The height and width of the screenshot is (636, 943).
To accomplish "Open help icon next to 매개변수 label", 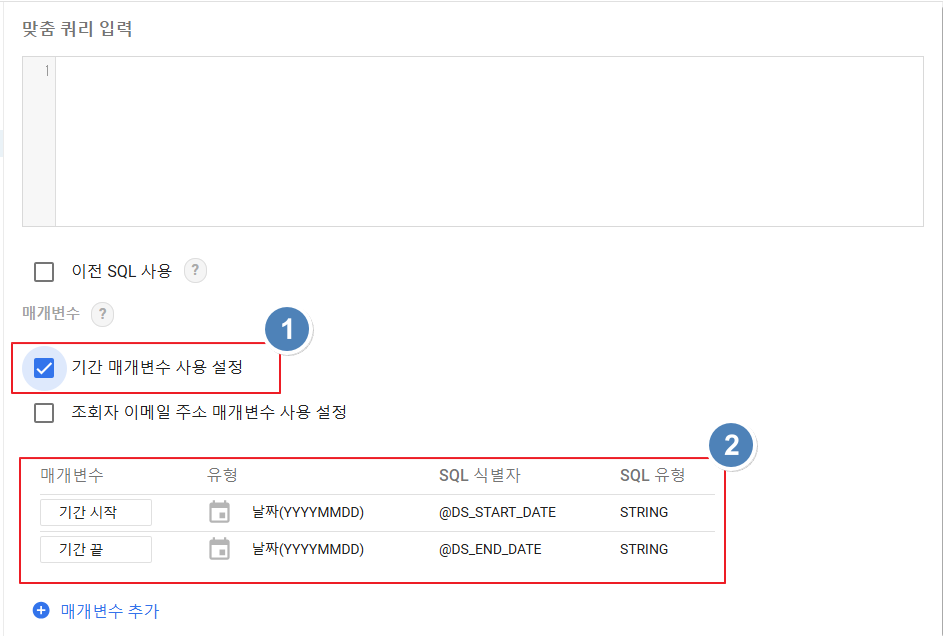I will coord(102,314).
